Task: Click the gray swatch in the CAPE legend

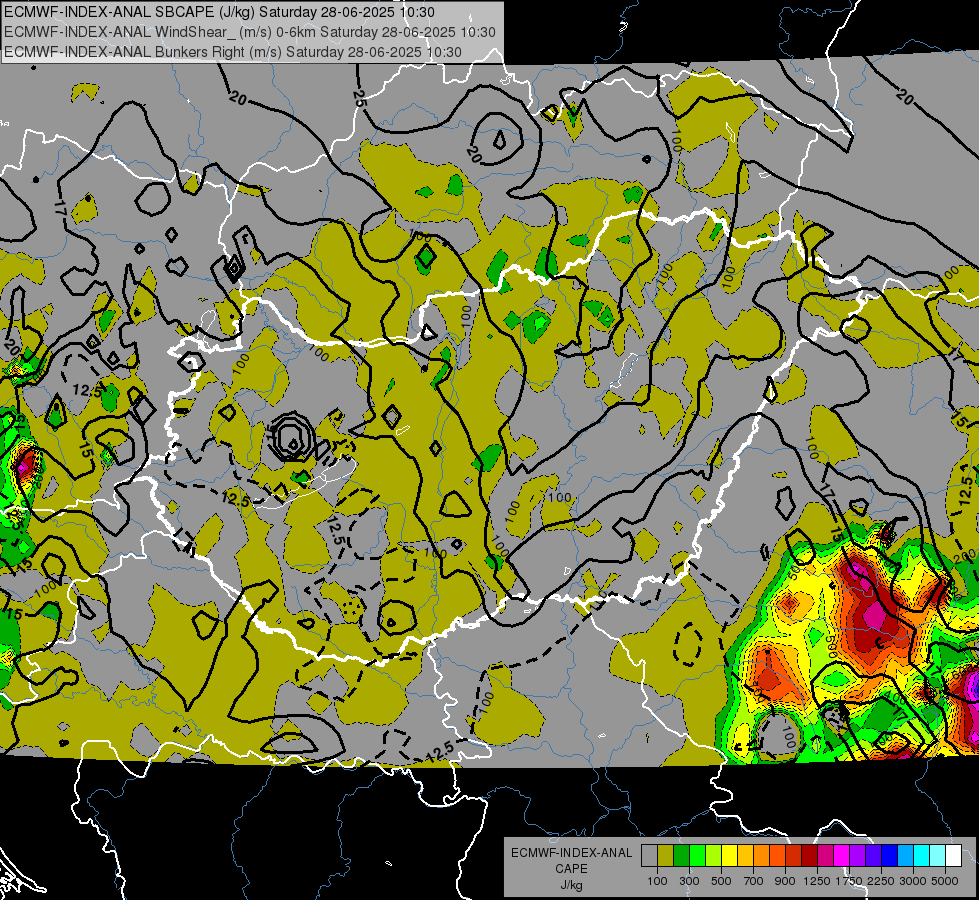Action: pyautogui.click(x=649, y=855)
